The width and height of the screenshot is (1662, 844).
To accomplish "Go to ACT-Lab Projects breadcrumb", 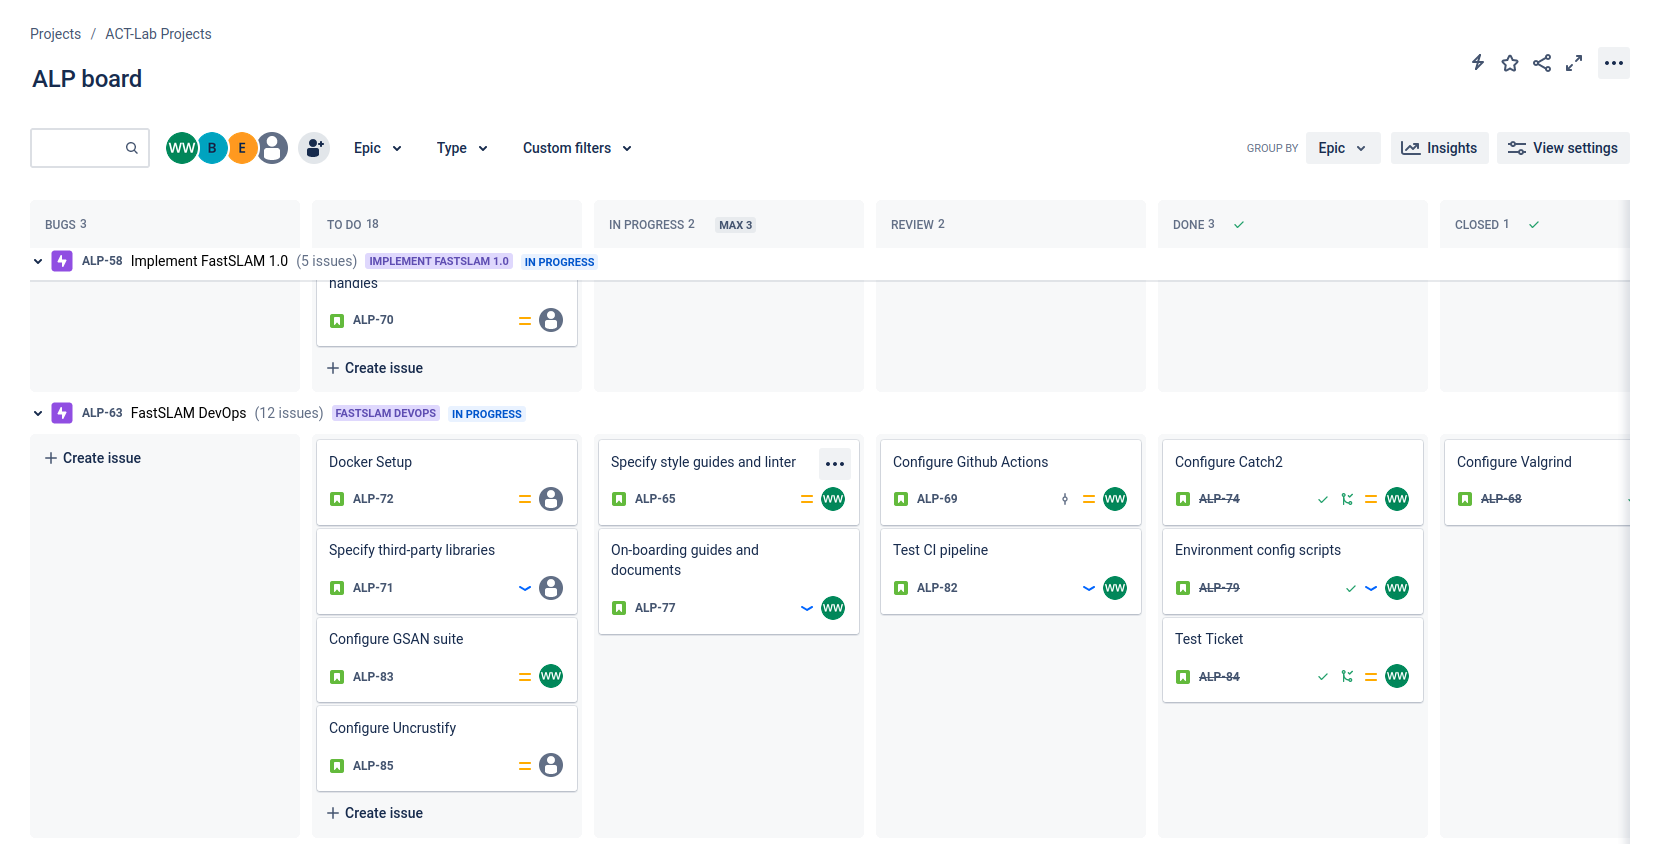I will pos(158,34).
